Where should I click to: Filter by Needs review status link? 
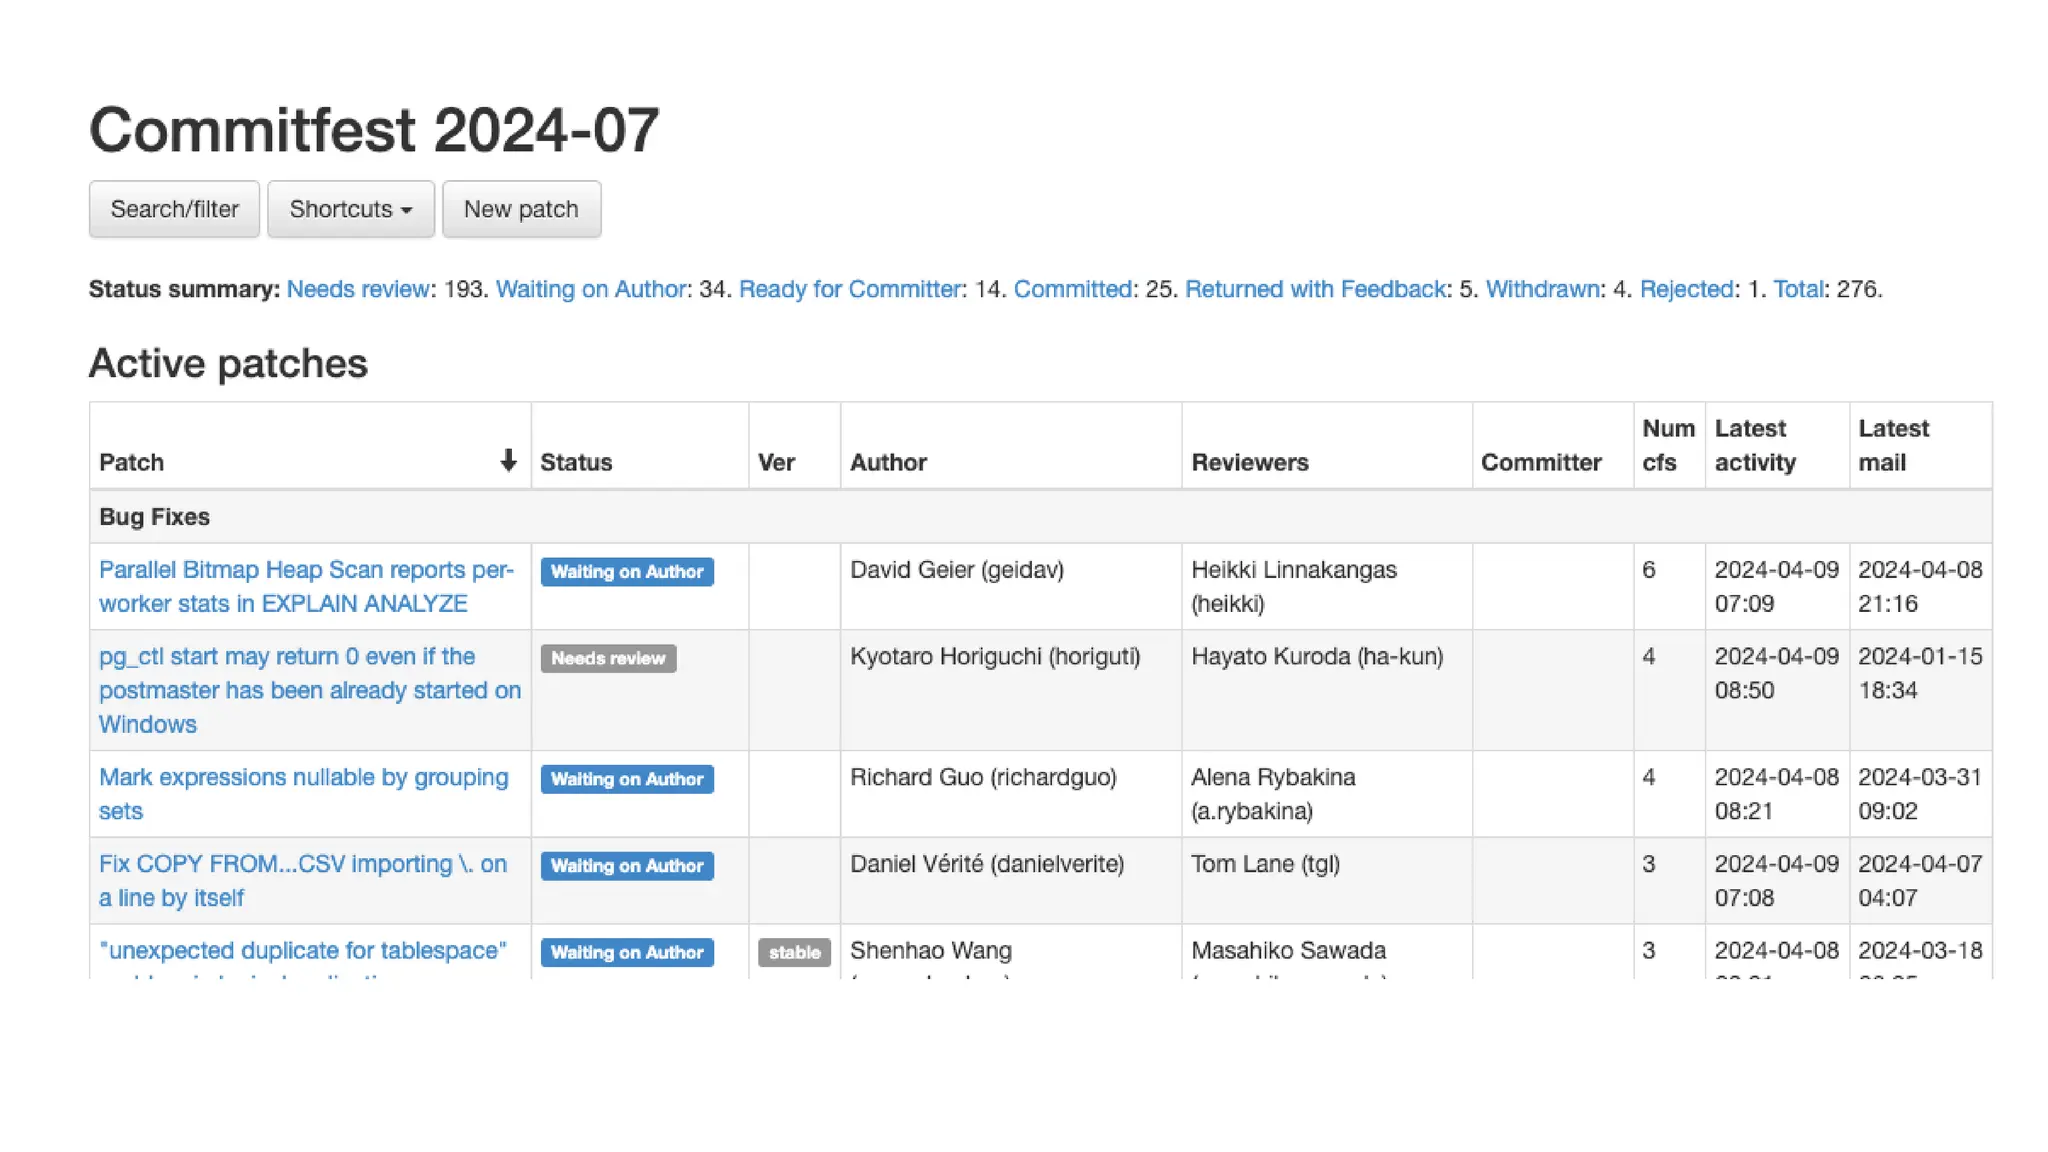click(357, 289)
